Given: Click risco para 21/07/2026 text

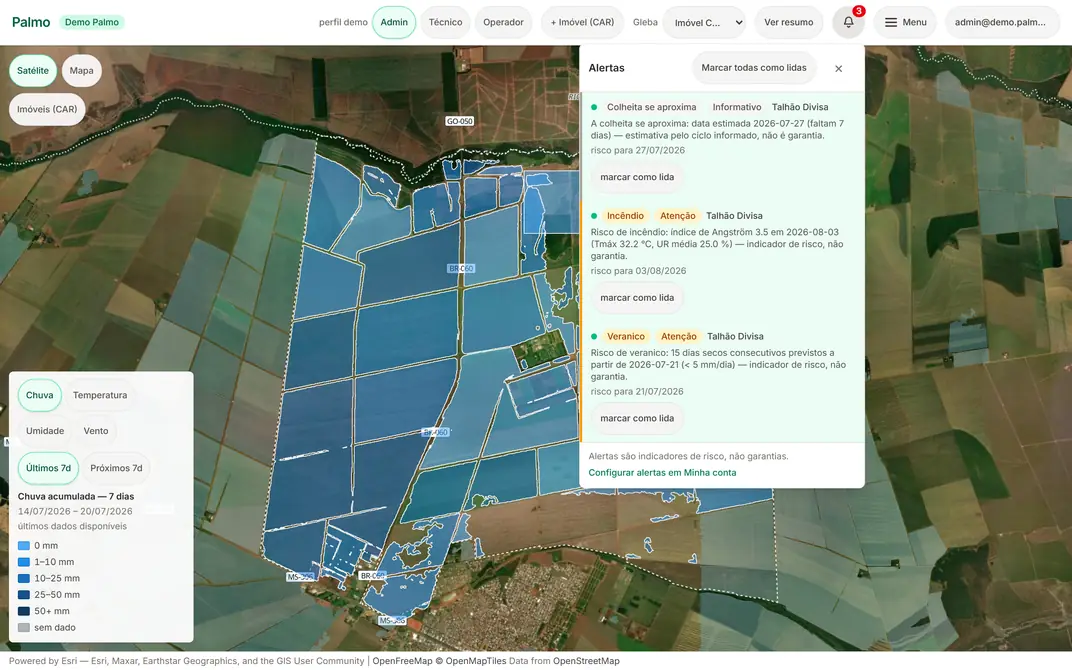Looking at the screenshot, I should (636, 392).
